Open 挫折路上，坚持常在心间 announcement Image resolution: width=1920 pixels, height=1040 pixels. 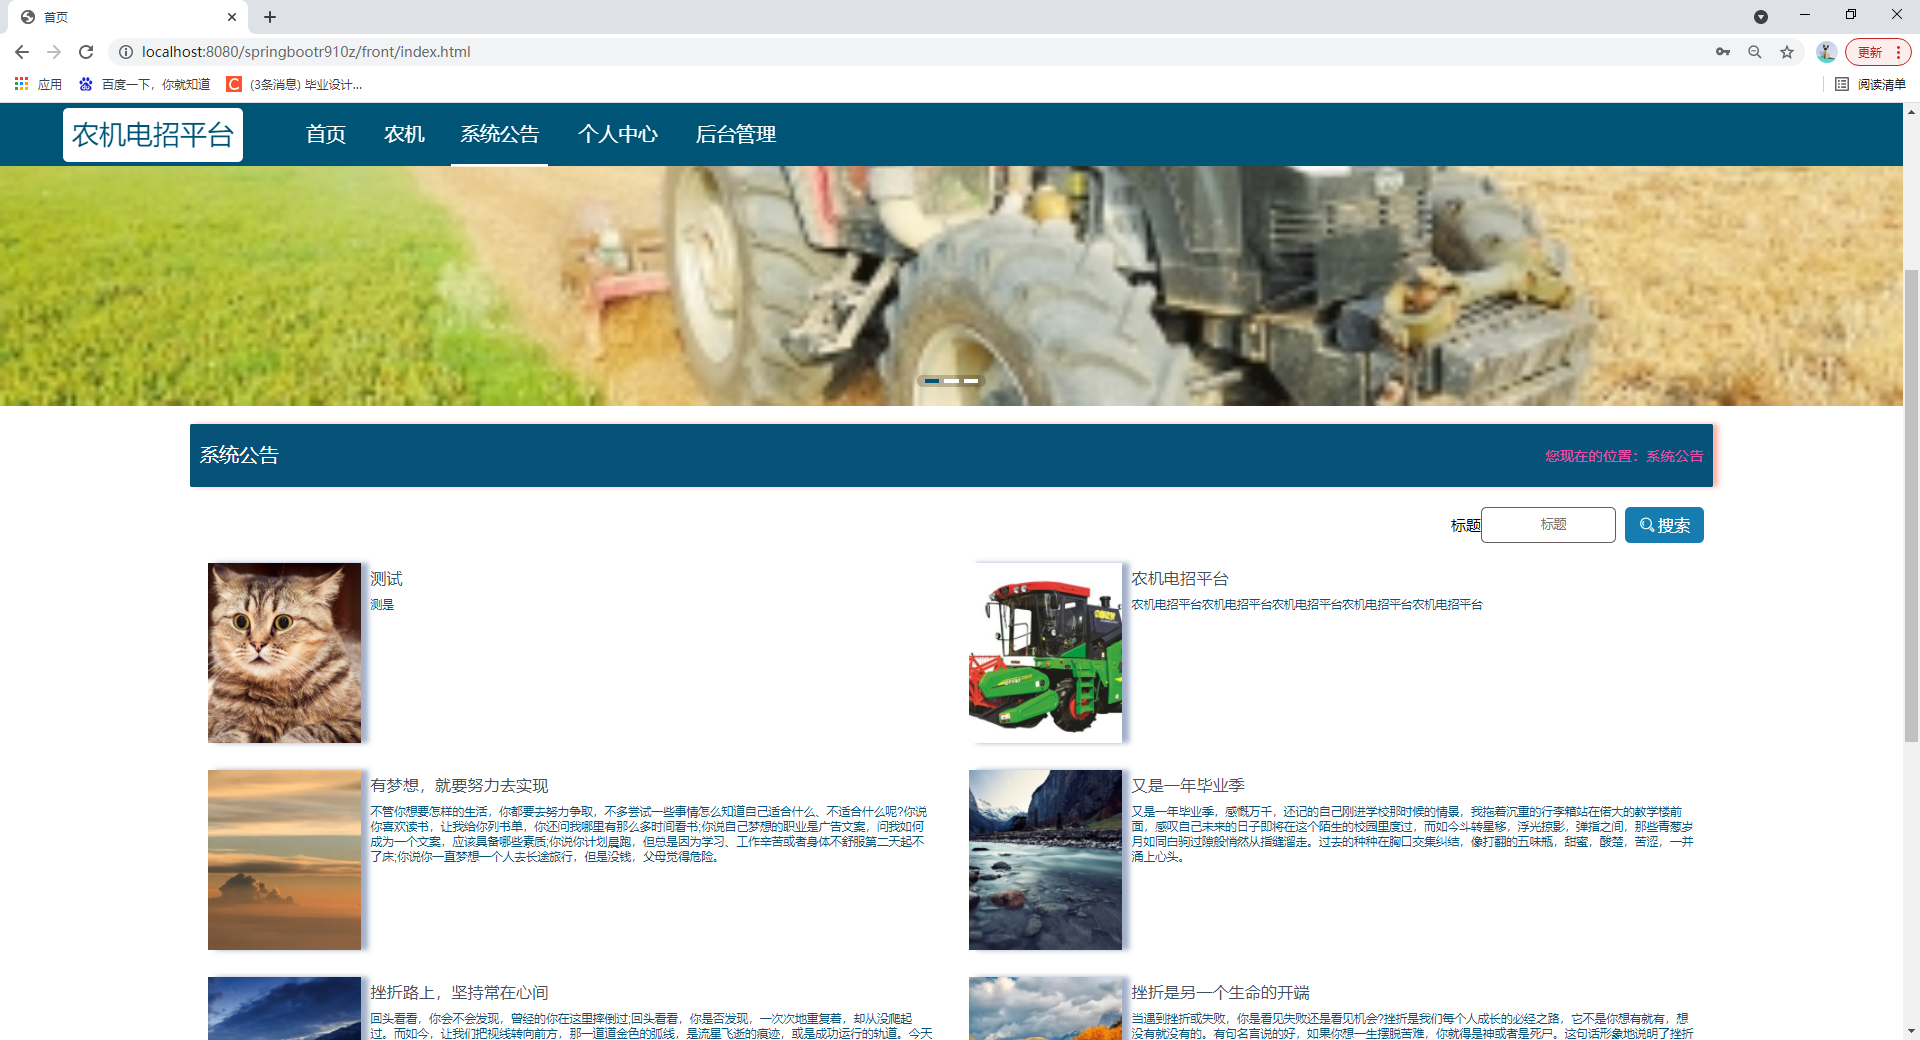459,993
